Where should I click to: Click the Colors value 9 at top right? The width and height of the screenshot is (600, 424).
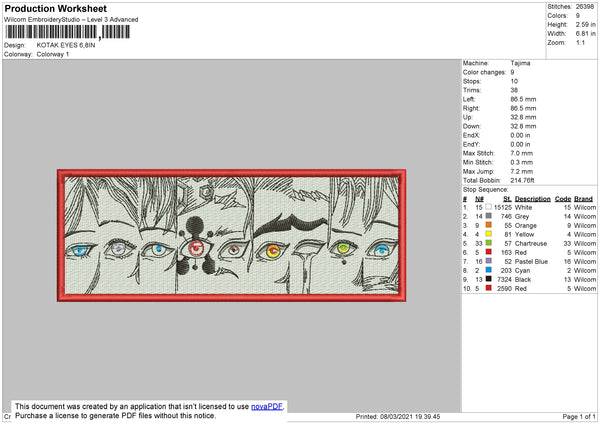(578, 16)
